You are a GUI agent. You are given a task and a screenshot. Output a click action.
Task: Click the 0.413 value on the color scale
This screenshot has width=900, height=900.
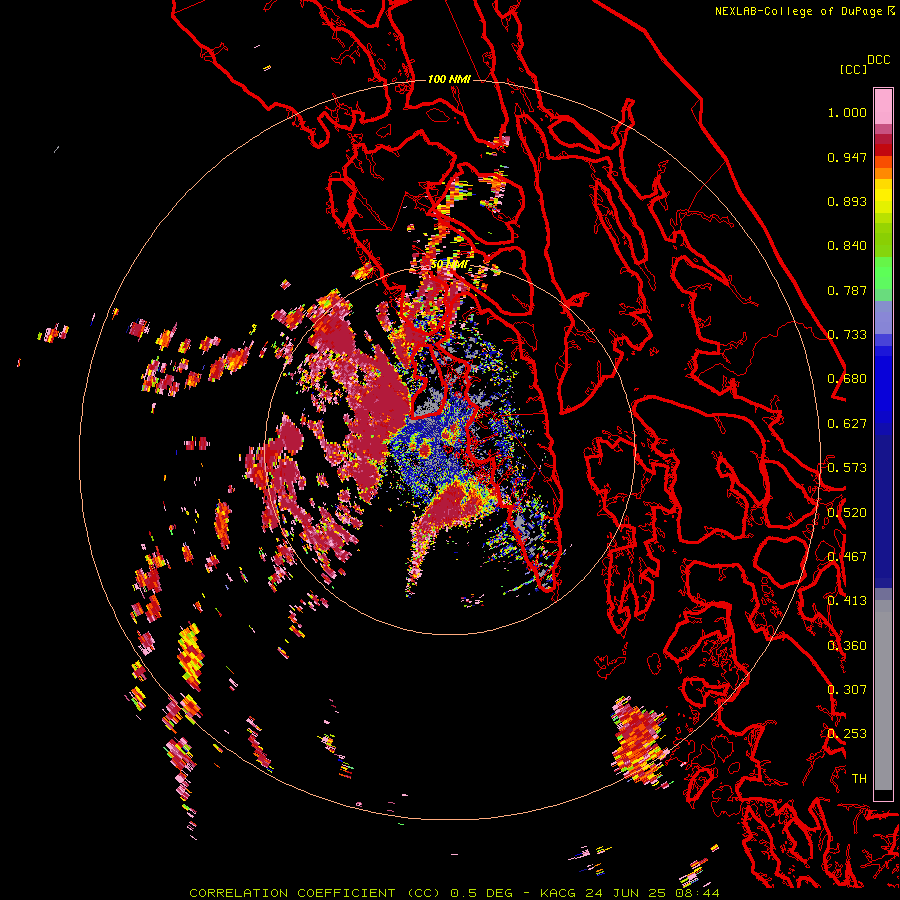(847, 601)
